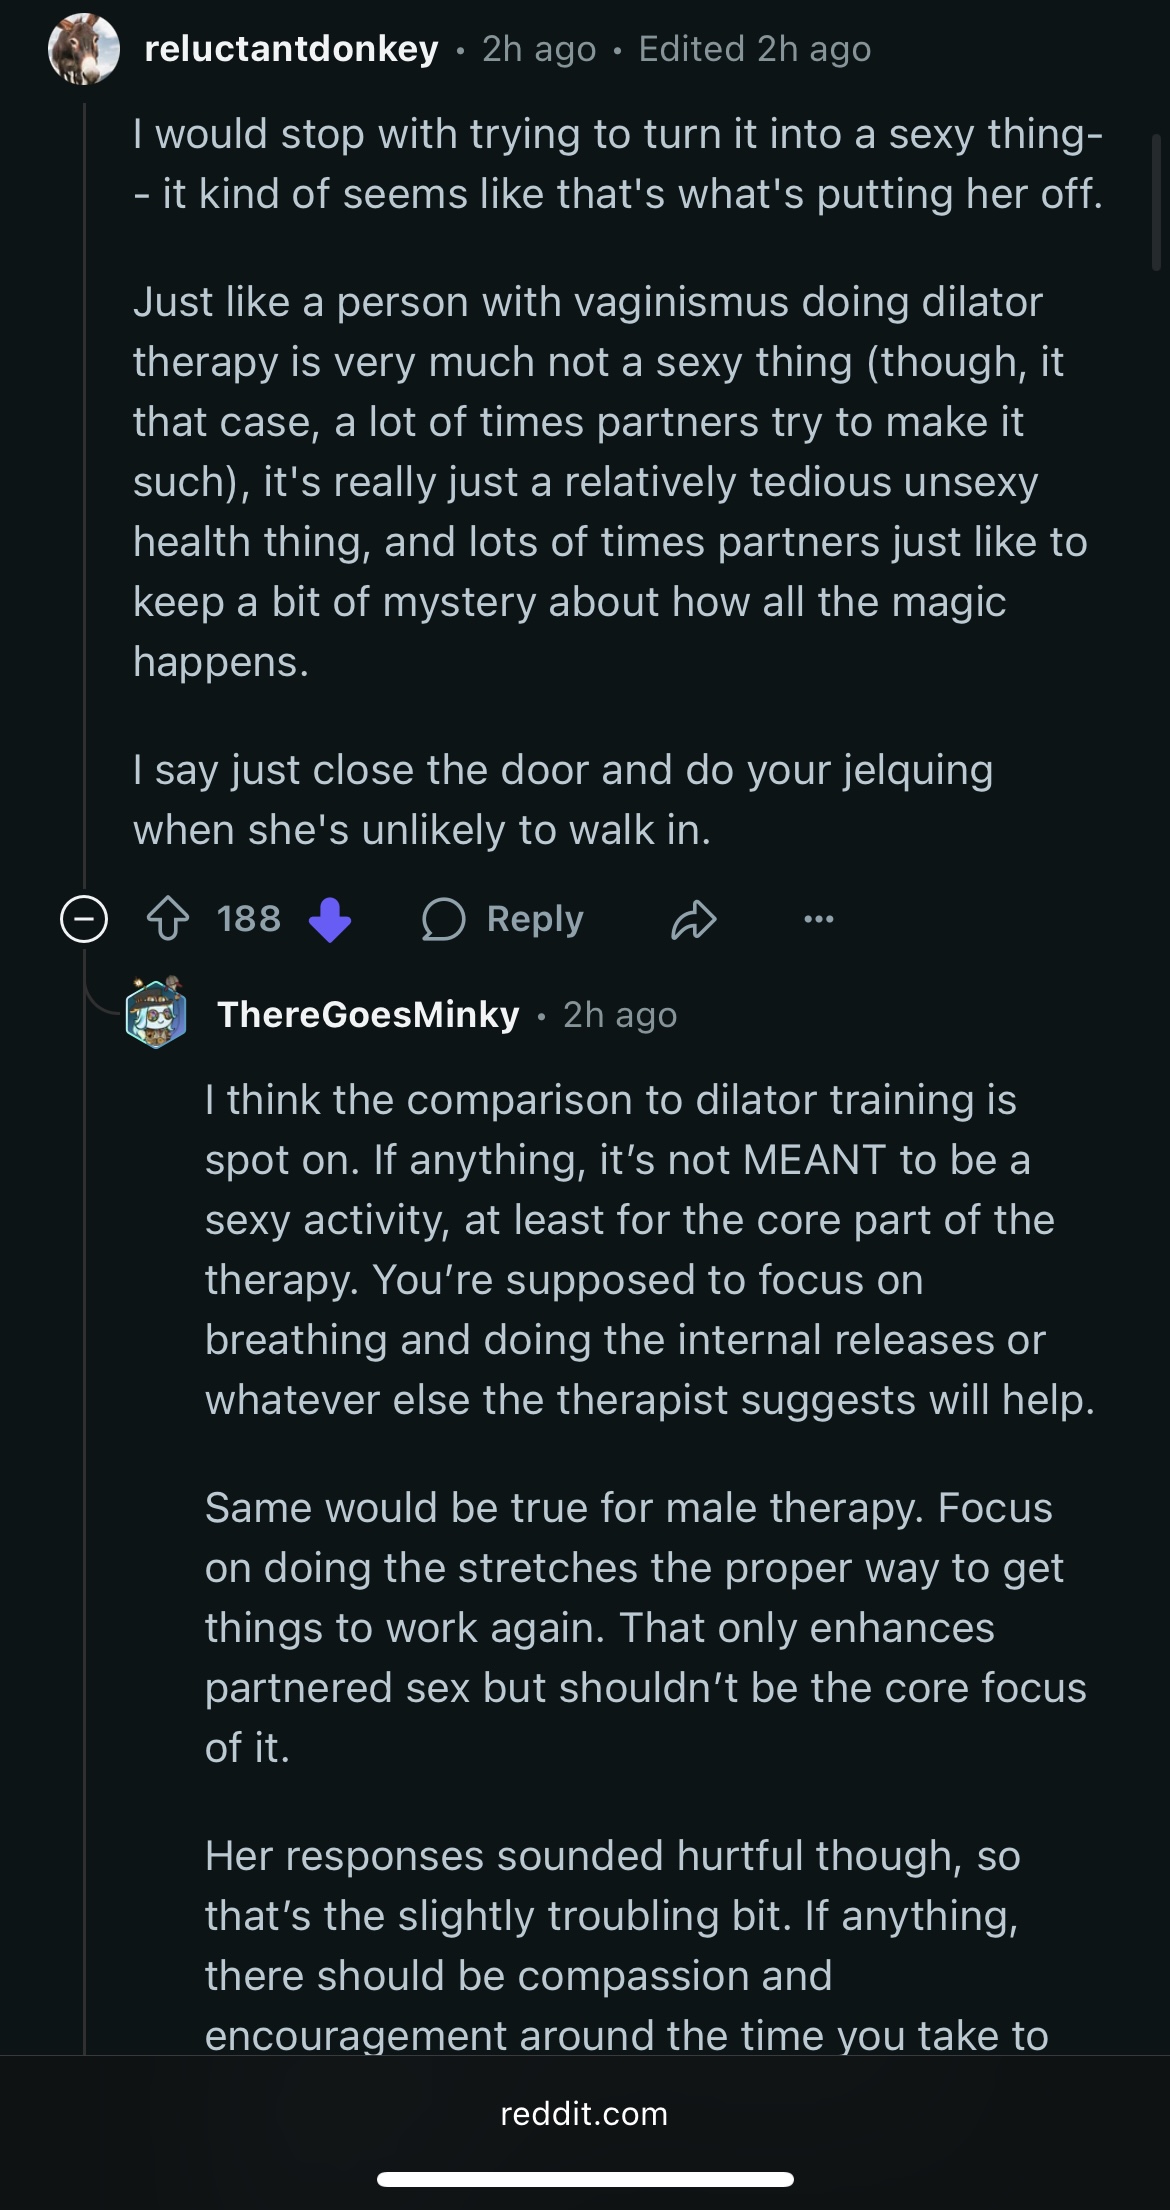Tap the speech bubble reply icon
This screenshot has height=2210, width=1170.
coord(443,919)
